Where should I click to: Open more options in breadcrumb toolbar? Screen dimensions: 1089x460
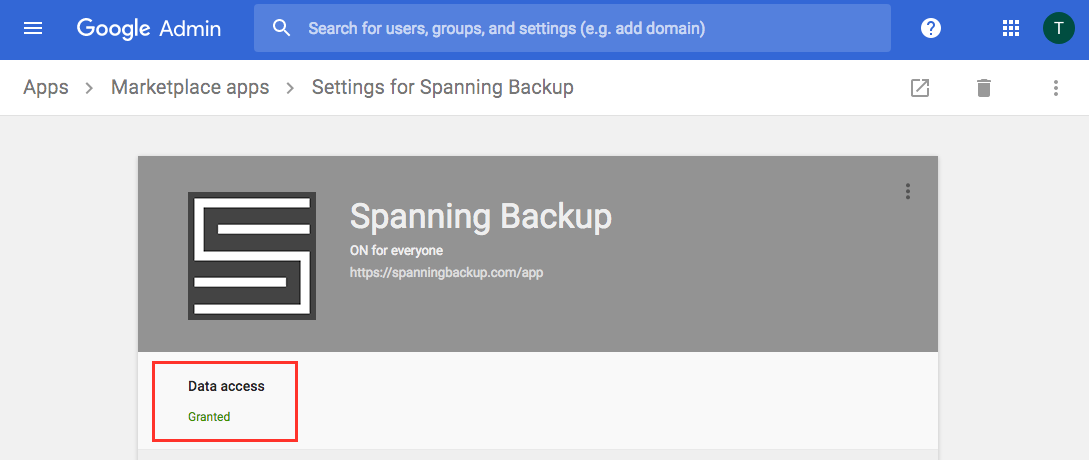click(1056, 88)
